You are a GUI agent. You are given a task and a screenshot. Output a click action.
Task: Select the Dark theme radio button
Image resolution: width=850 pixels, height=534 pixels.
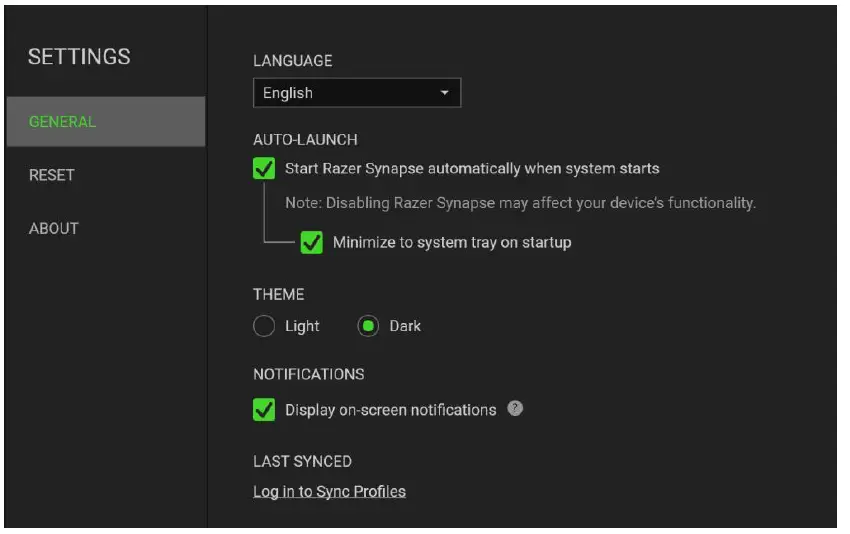(368, 326)
